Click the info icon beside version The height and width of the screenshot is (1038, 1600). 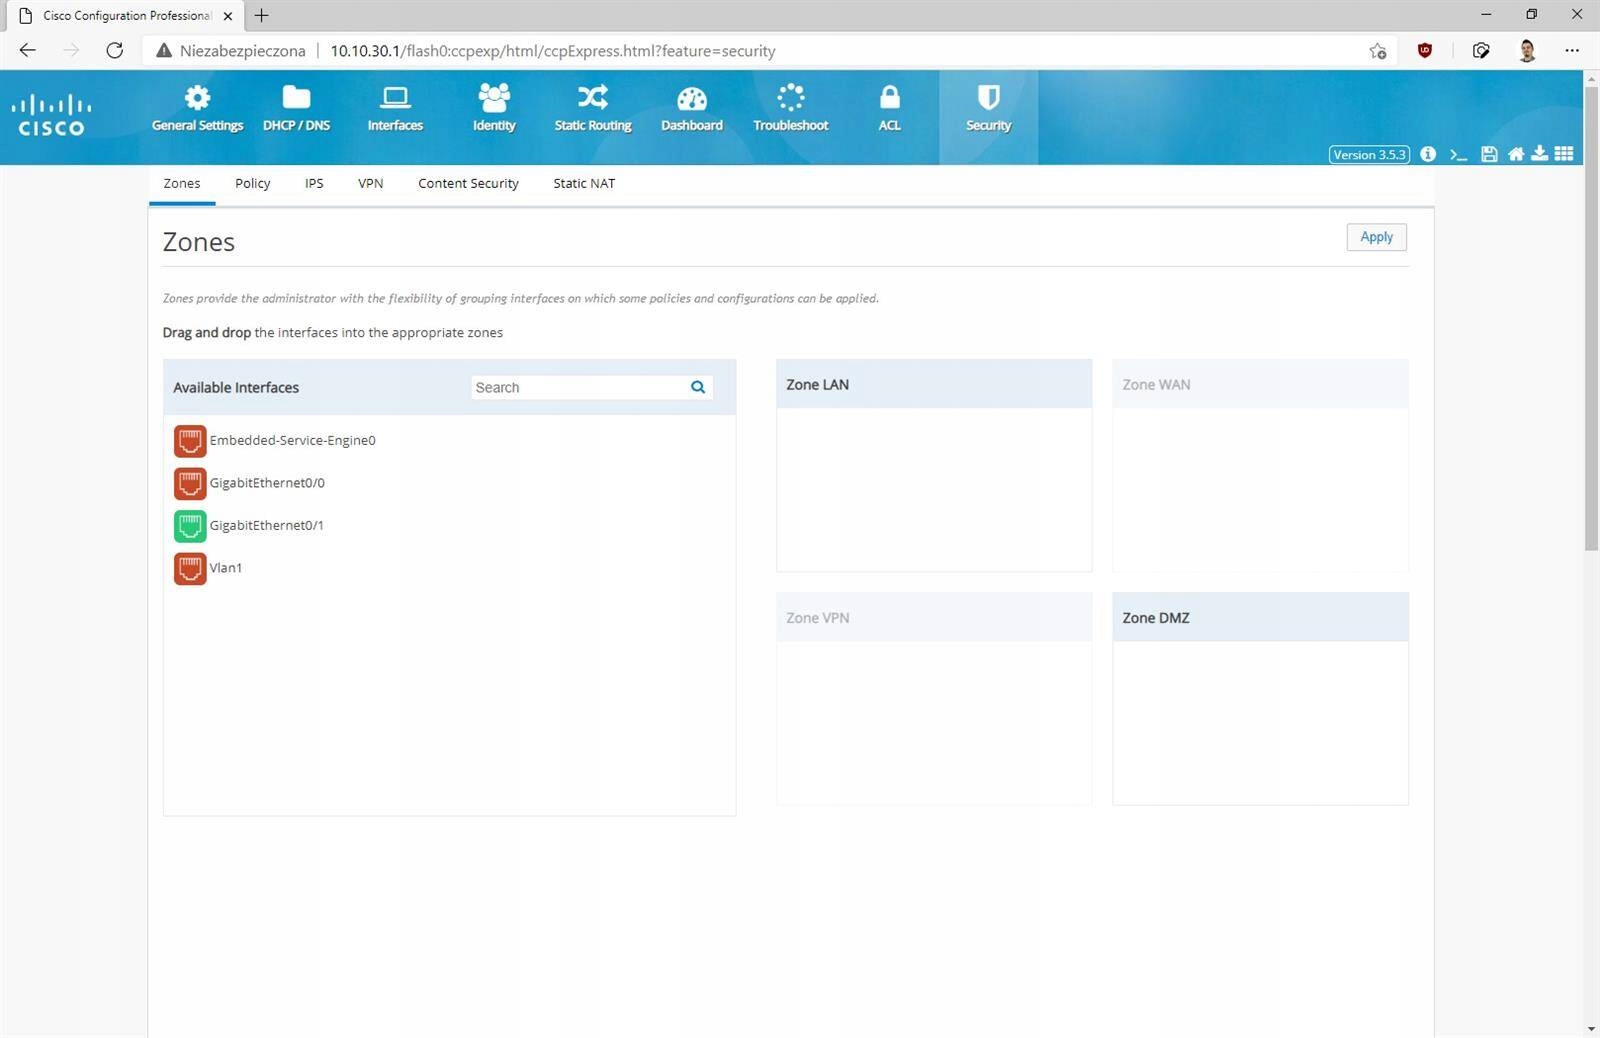click(x=1428, y=154)
